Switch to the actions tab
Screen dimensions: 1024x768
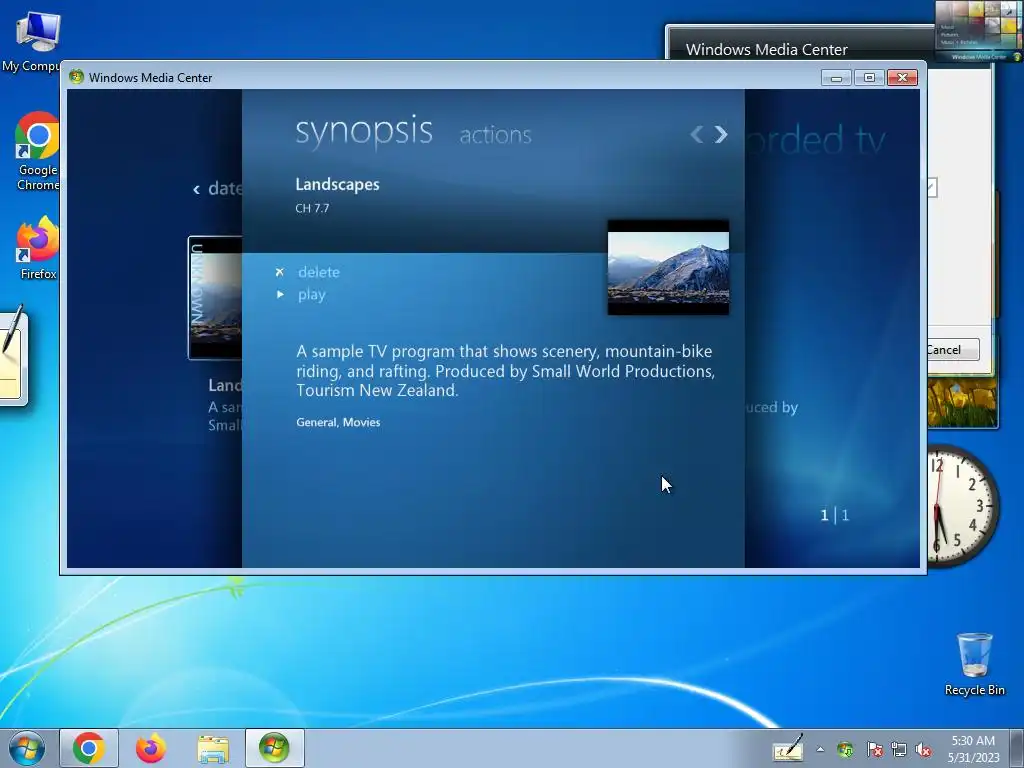[496, 135]
